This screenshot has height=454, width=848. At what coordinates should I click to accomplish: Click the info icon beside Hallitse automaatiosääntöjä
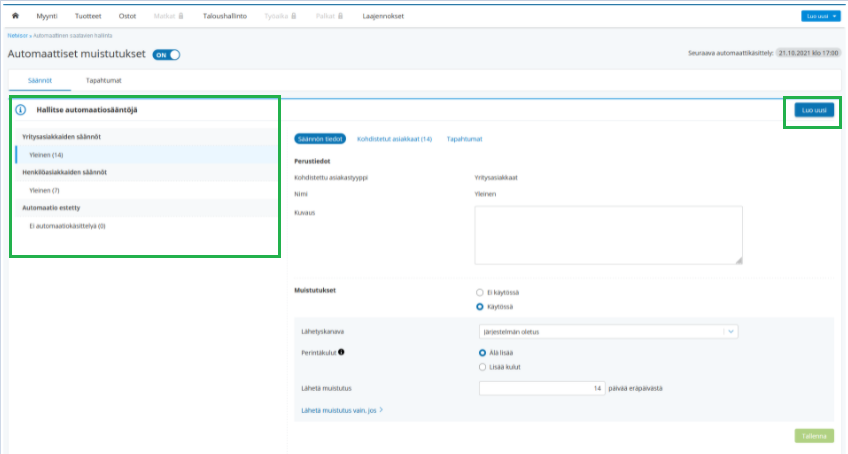pos(21,110)
